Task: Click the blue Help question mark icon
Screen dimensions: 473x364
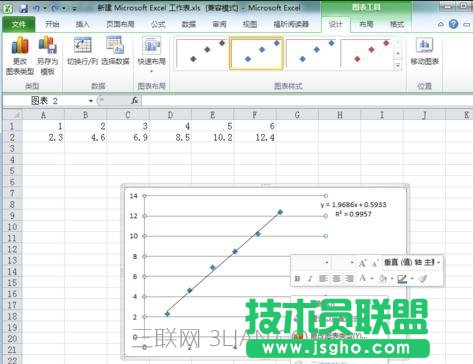Action: (x=453, y=24)
